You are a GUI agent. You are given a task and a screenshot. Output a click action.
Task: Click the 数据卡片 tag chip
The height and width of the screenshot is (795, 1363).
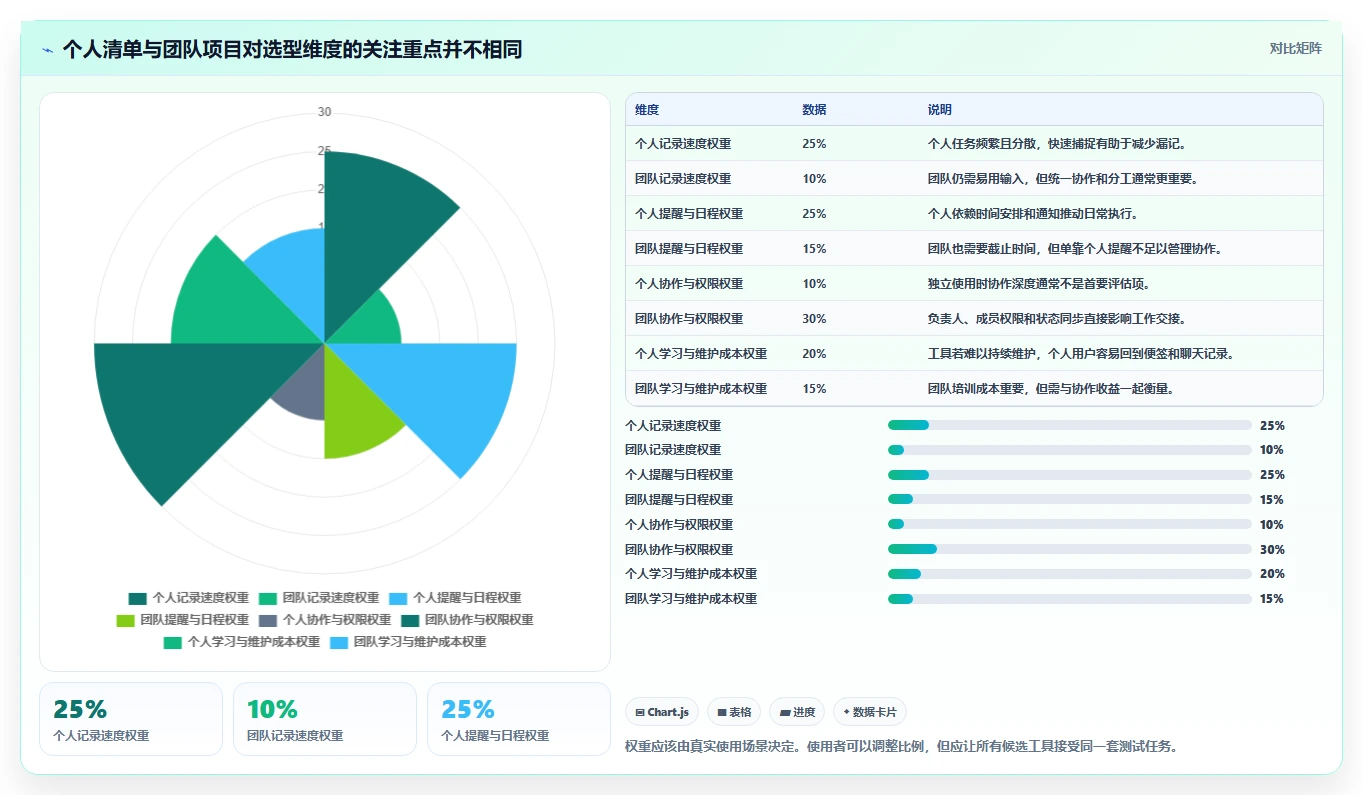[x=870, y=712]
